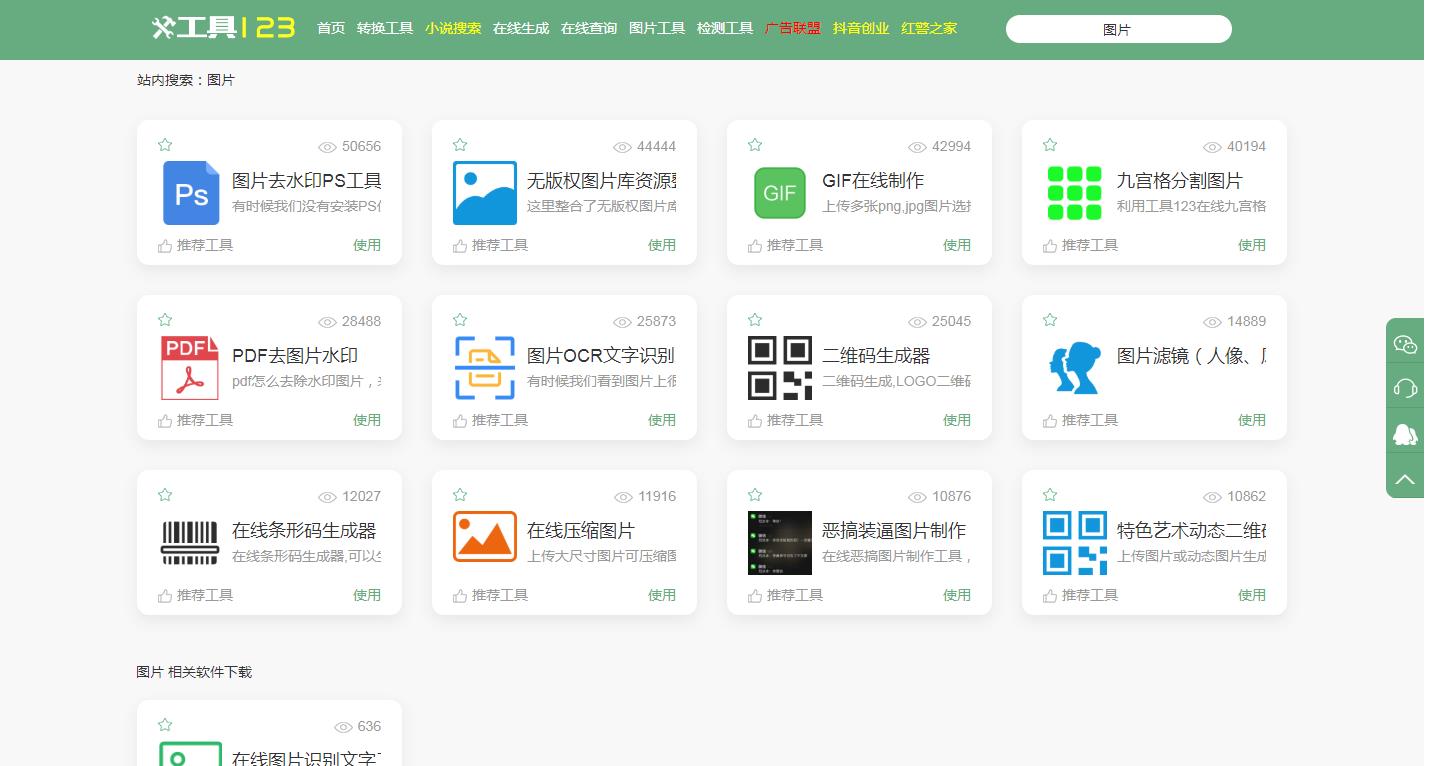Click 使用 link on GIF在线制作
The width and height of the screenshot is (1440, 766).
click(x=956, y=244)
